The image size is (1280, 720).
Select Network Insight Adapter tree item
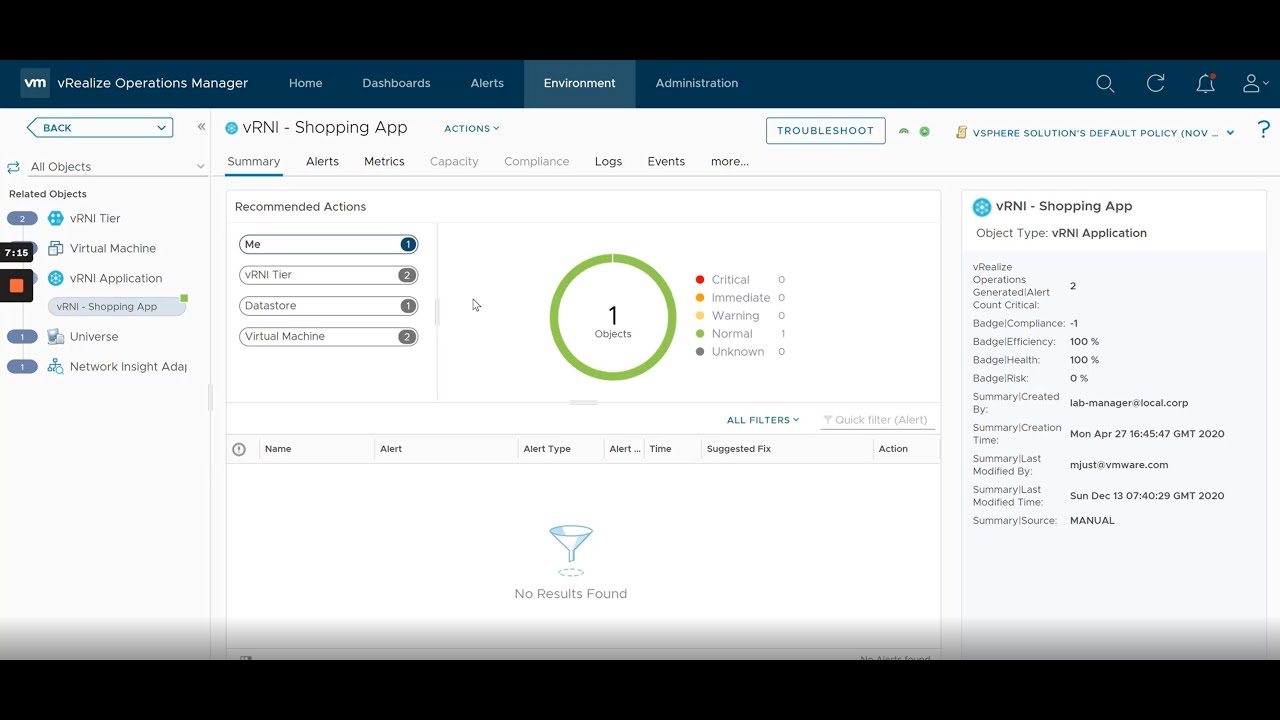[128, 367]
